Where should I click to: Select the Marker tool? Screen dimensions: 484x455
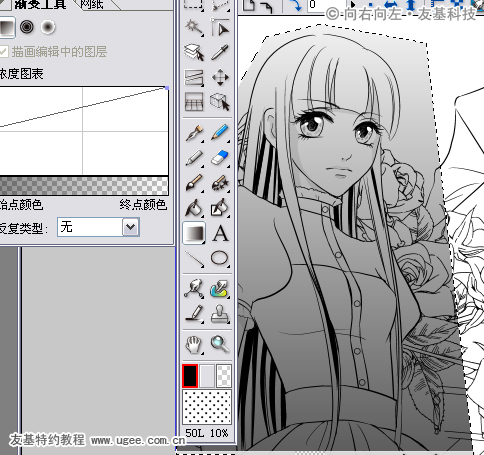(194, 158)
